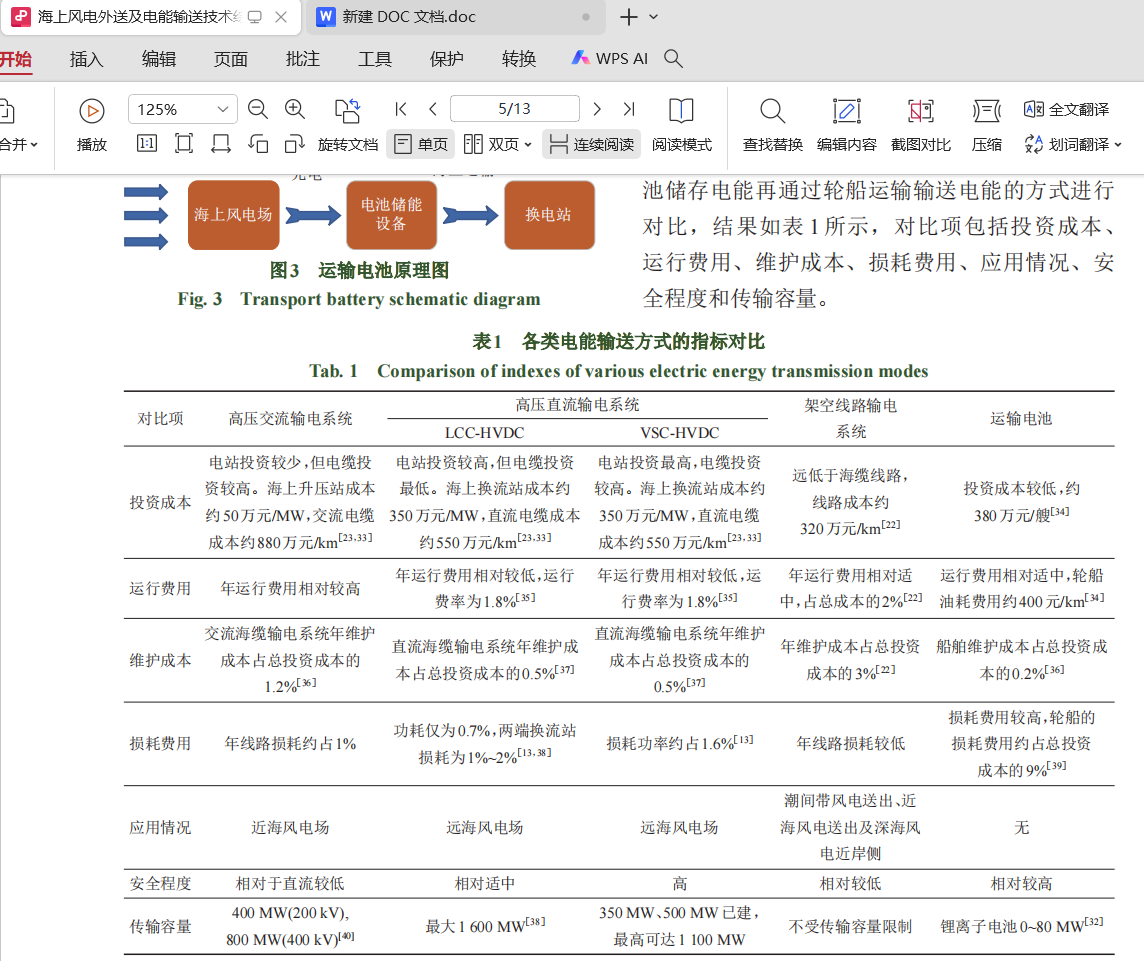Open the 划词翻译 dropdown arrow
This screenshot has width=1144, height=961.
click(x=1118, y=144)
